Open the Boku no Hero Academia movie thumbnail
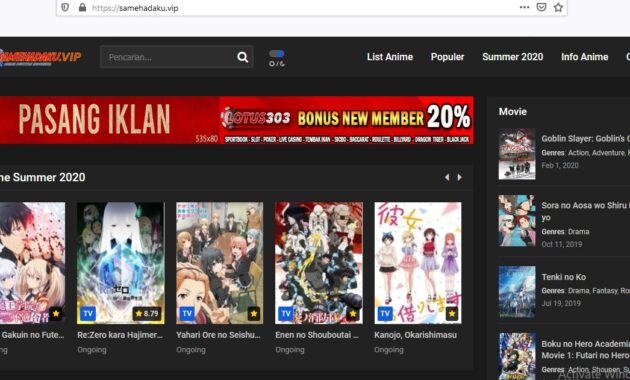This screenshot has height=380, width=630. coord(517,356)
